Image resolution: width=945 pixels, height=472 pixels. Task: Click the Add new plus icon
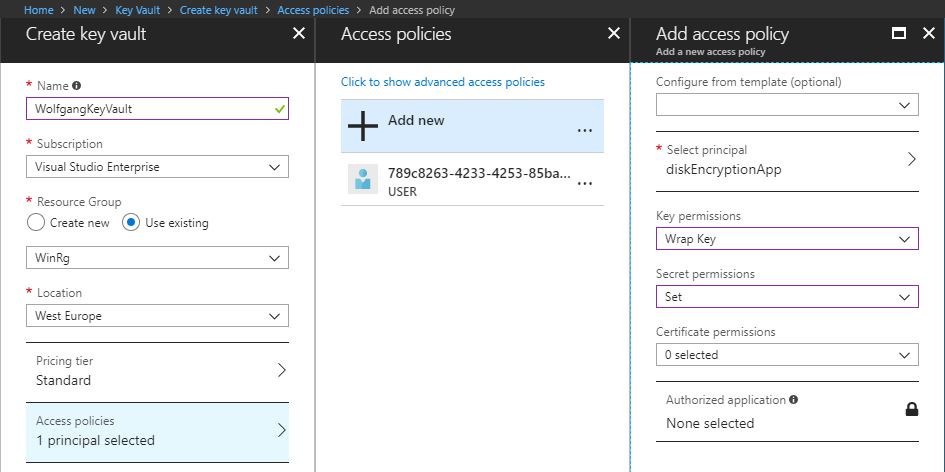click(x=363, y=126)
